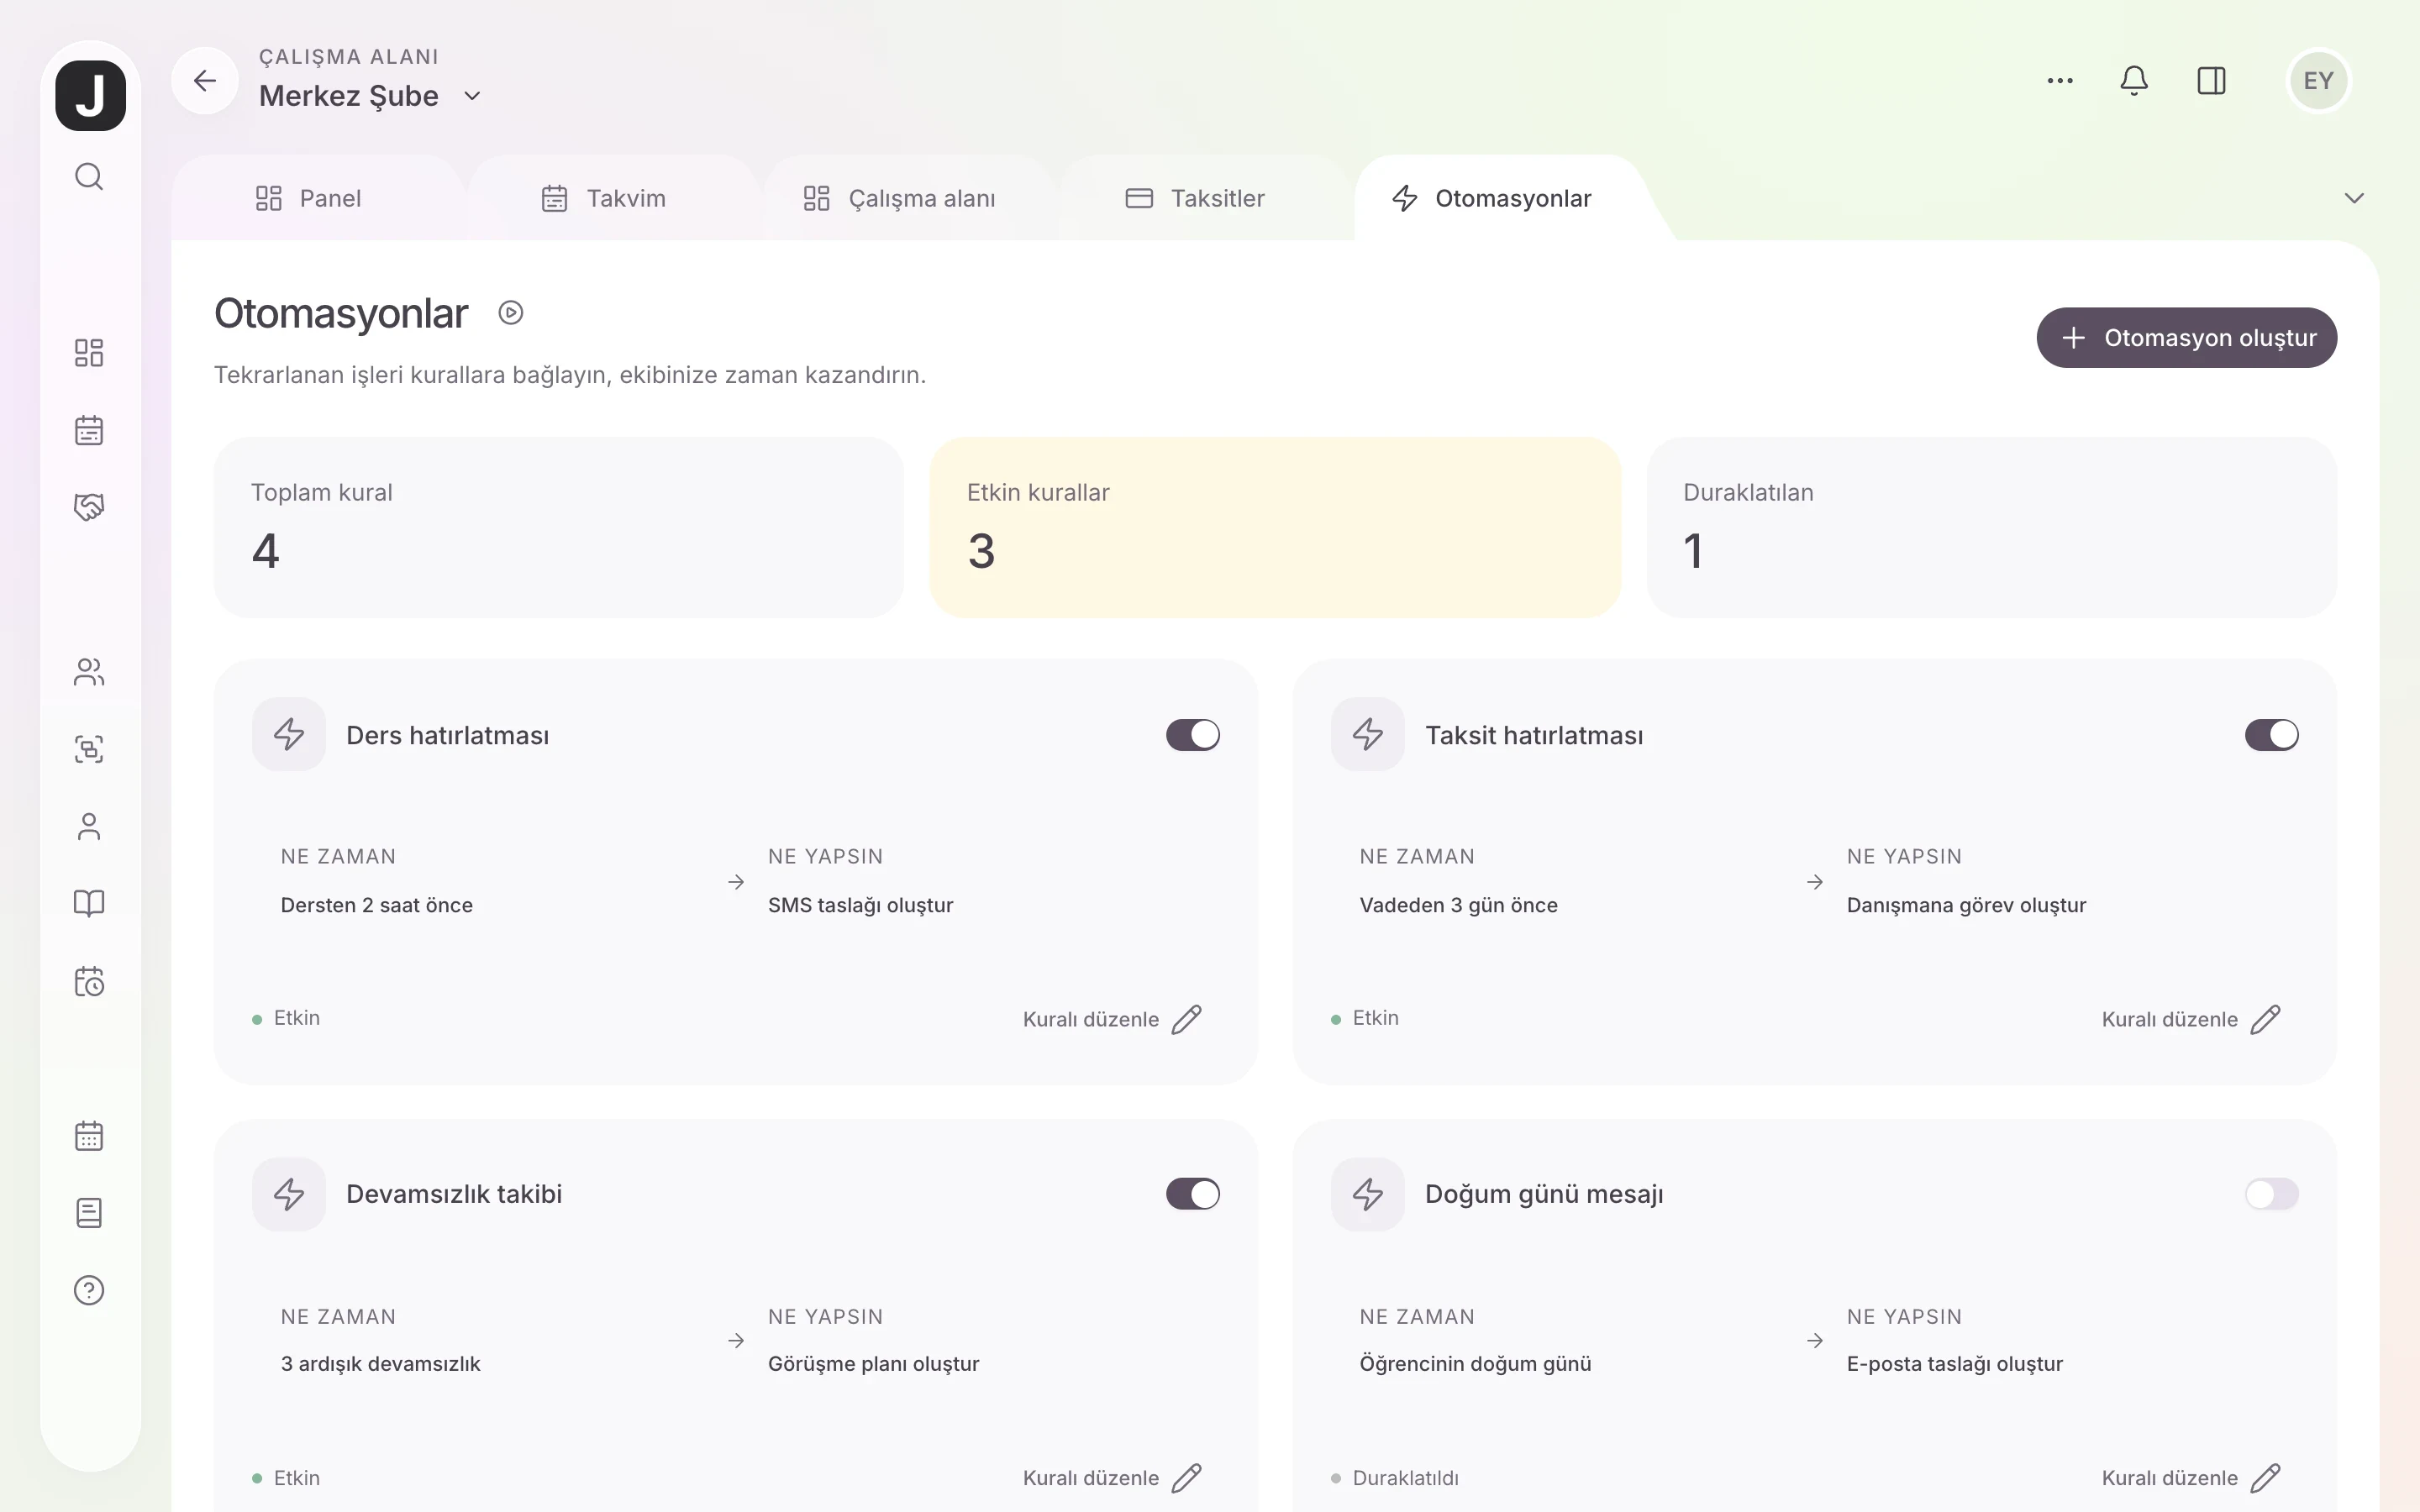This screenshot has width=2420, height=1512.
Task: Switch to the Panel tab
Action: click(x=308, y=198)
